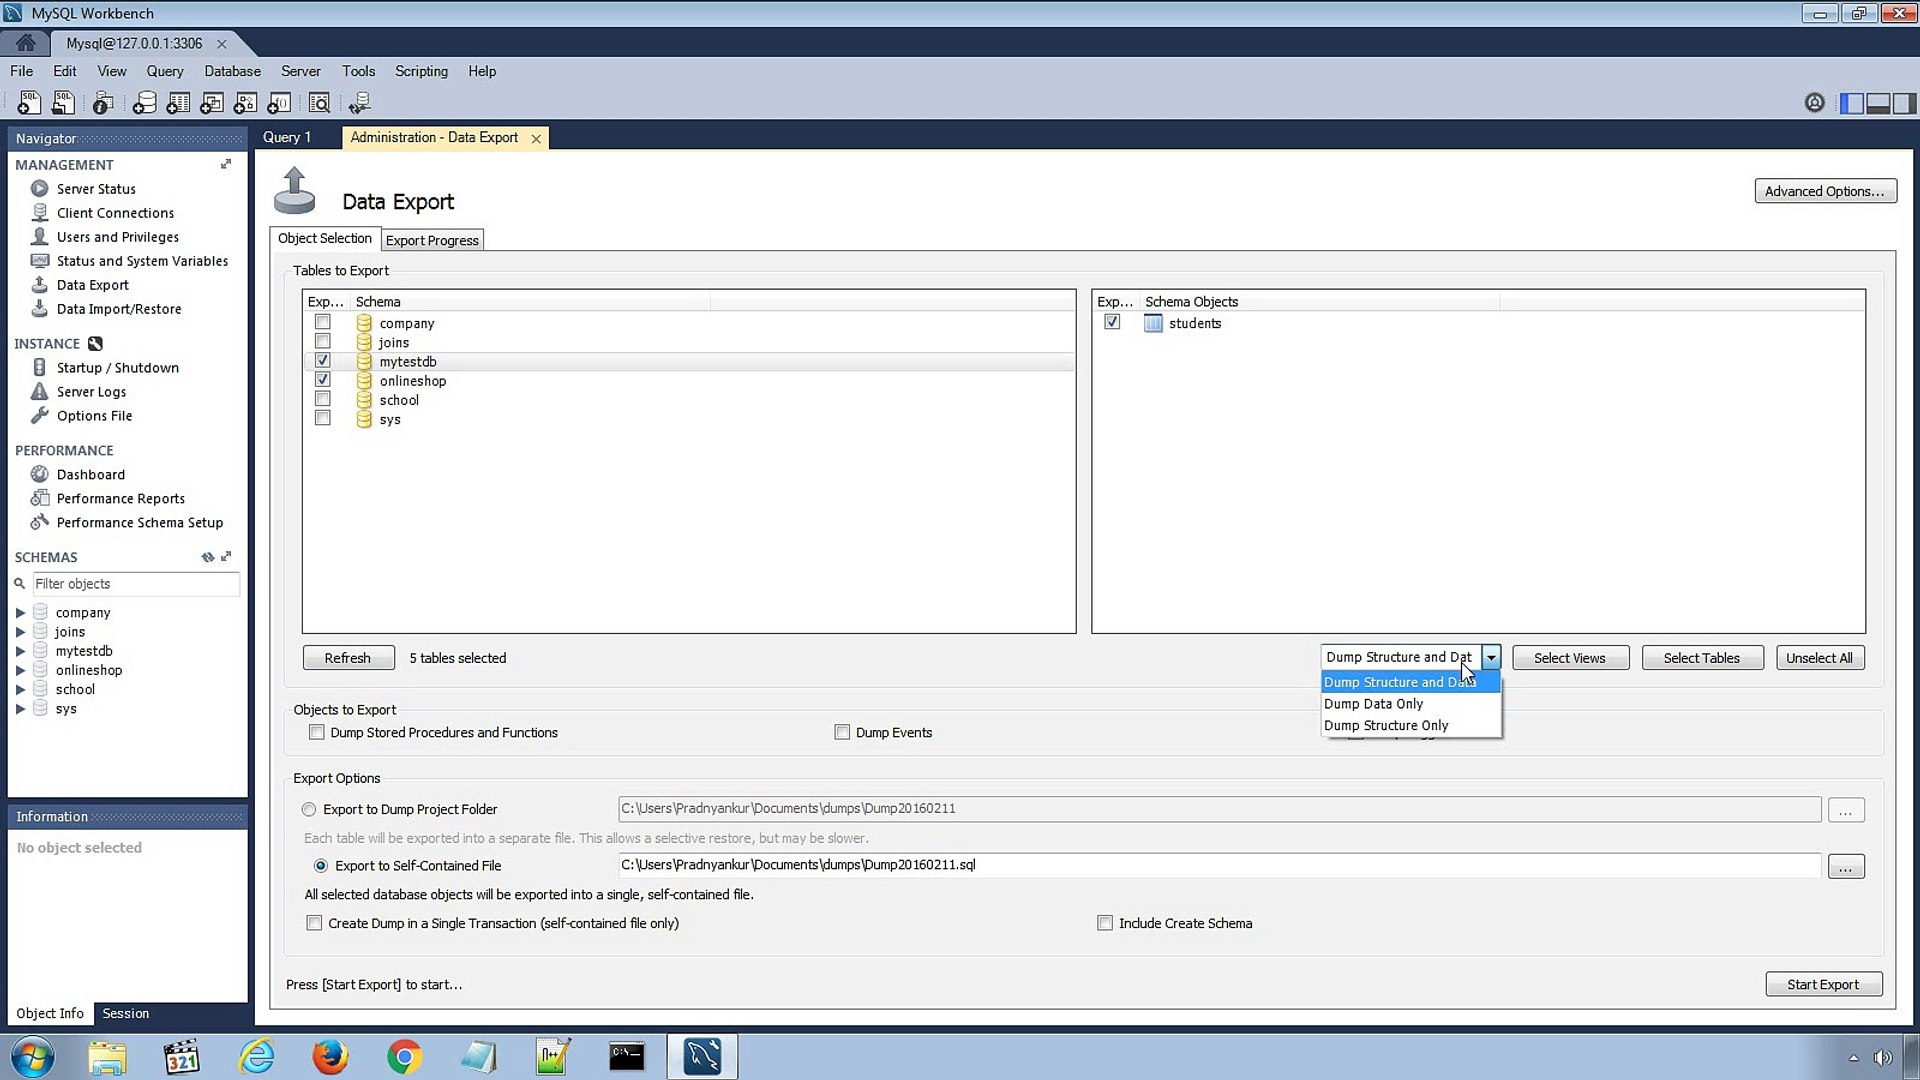
Task: Click Advanced Options button
Action: click(x=1825, y=190)
